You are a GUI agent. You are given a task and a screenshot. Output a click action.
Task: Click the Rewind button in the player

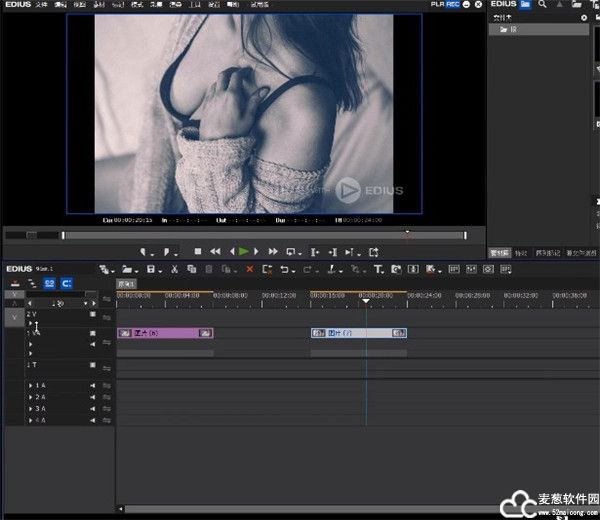pyautogui.click(x=215, y=252)
